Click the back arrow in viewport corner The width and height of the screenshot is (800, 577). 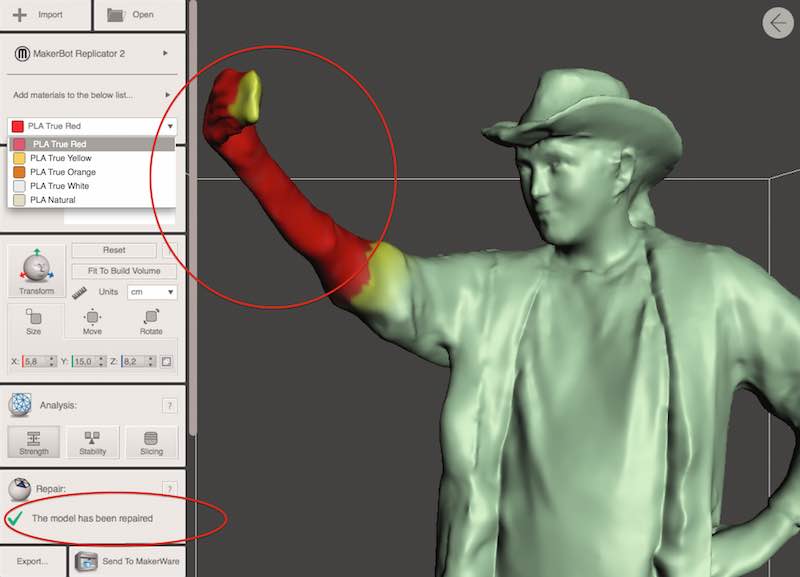click(777, 23)
